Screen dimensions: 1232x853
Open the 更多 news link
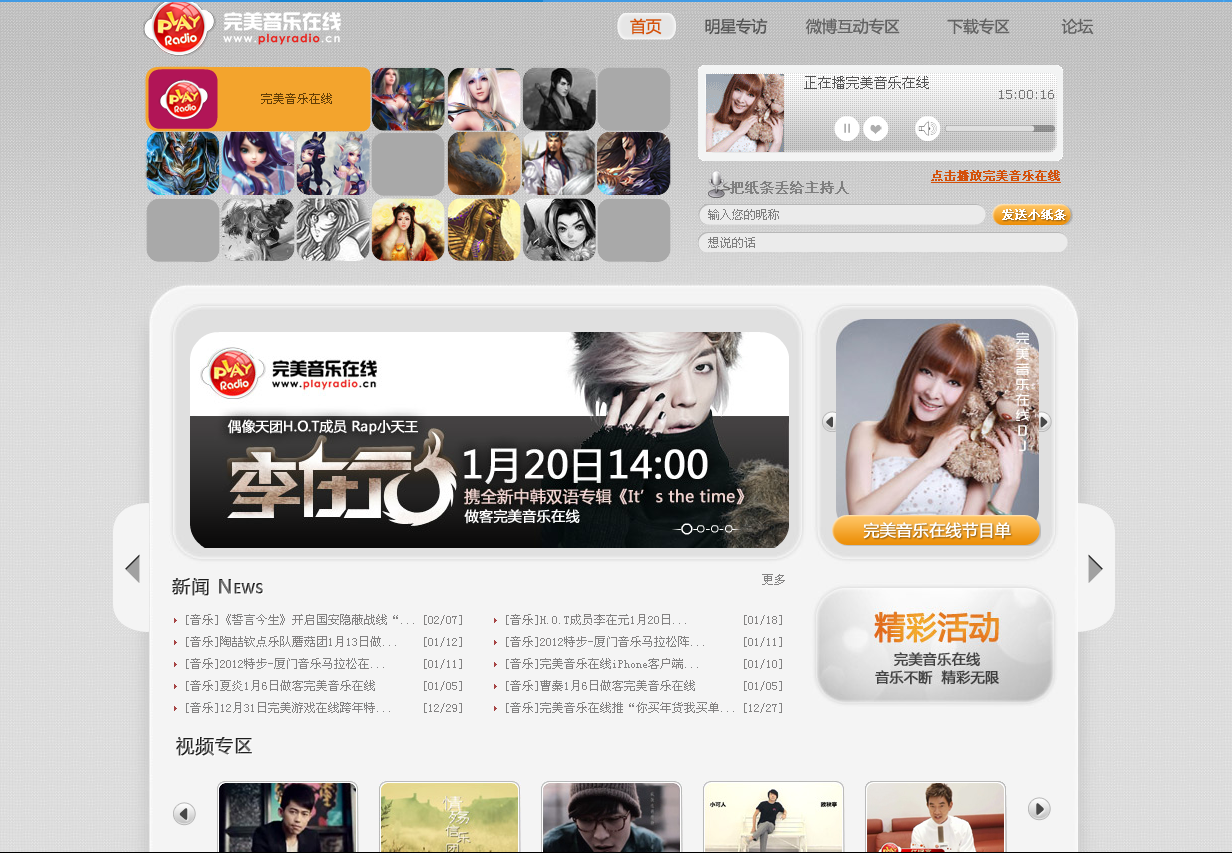click(x=773, y=579)
